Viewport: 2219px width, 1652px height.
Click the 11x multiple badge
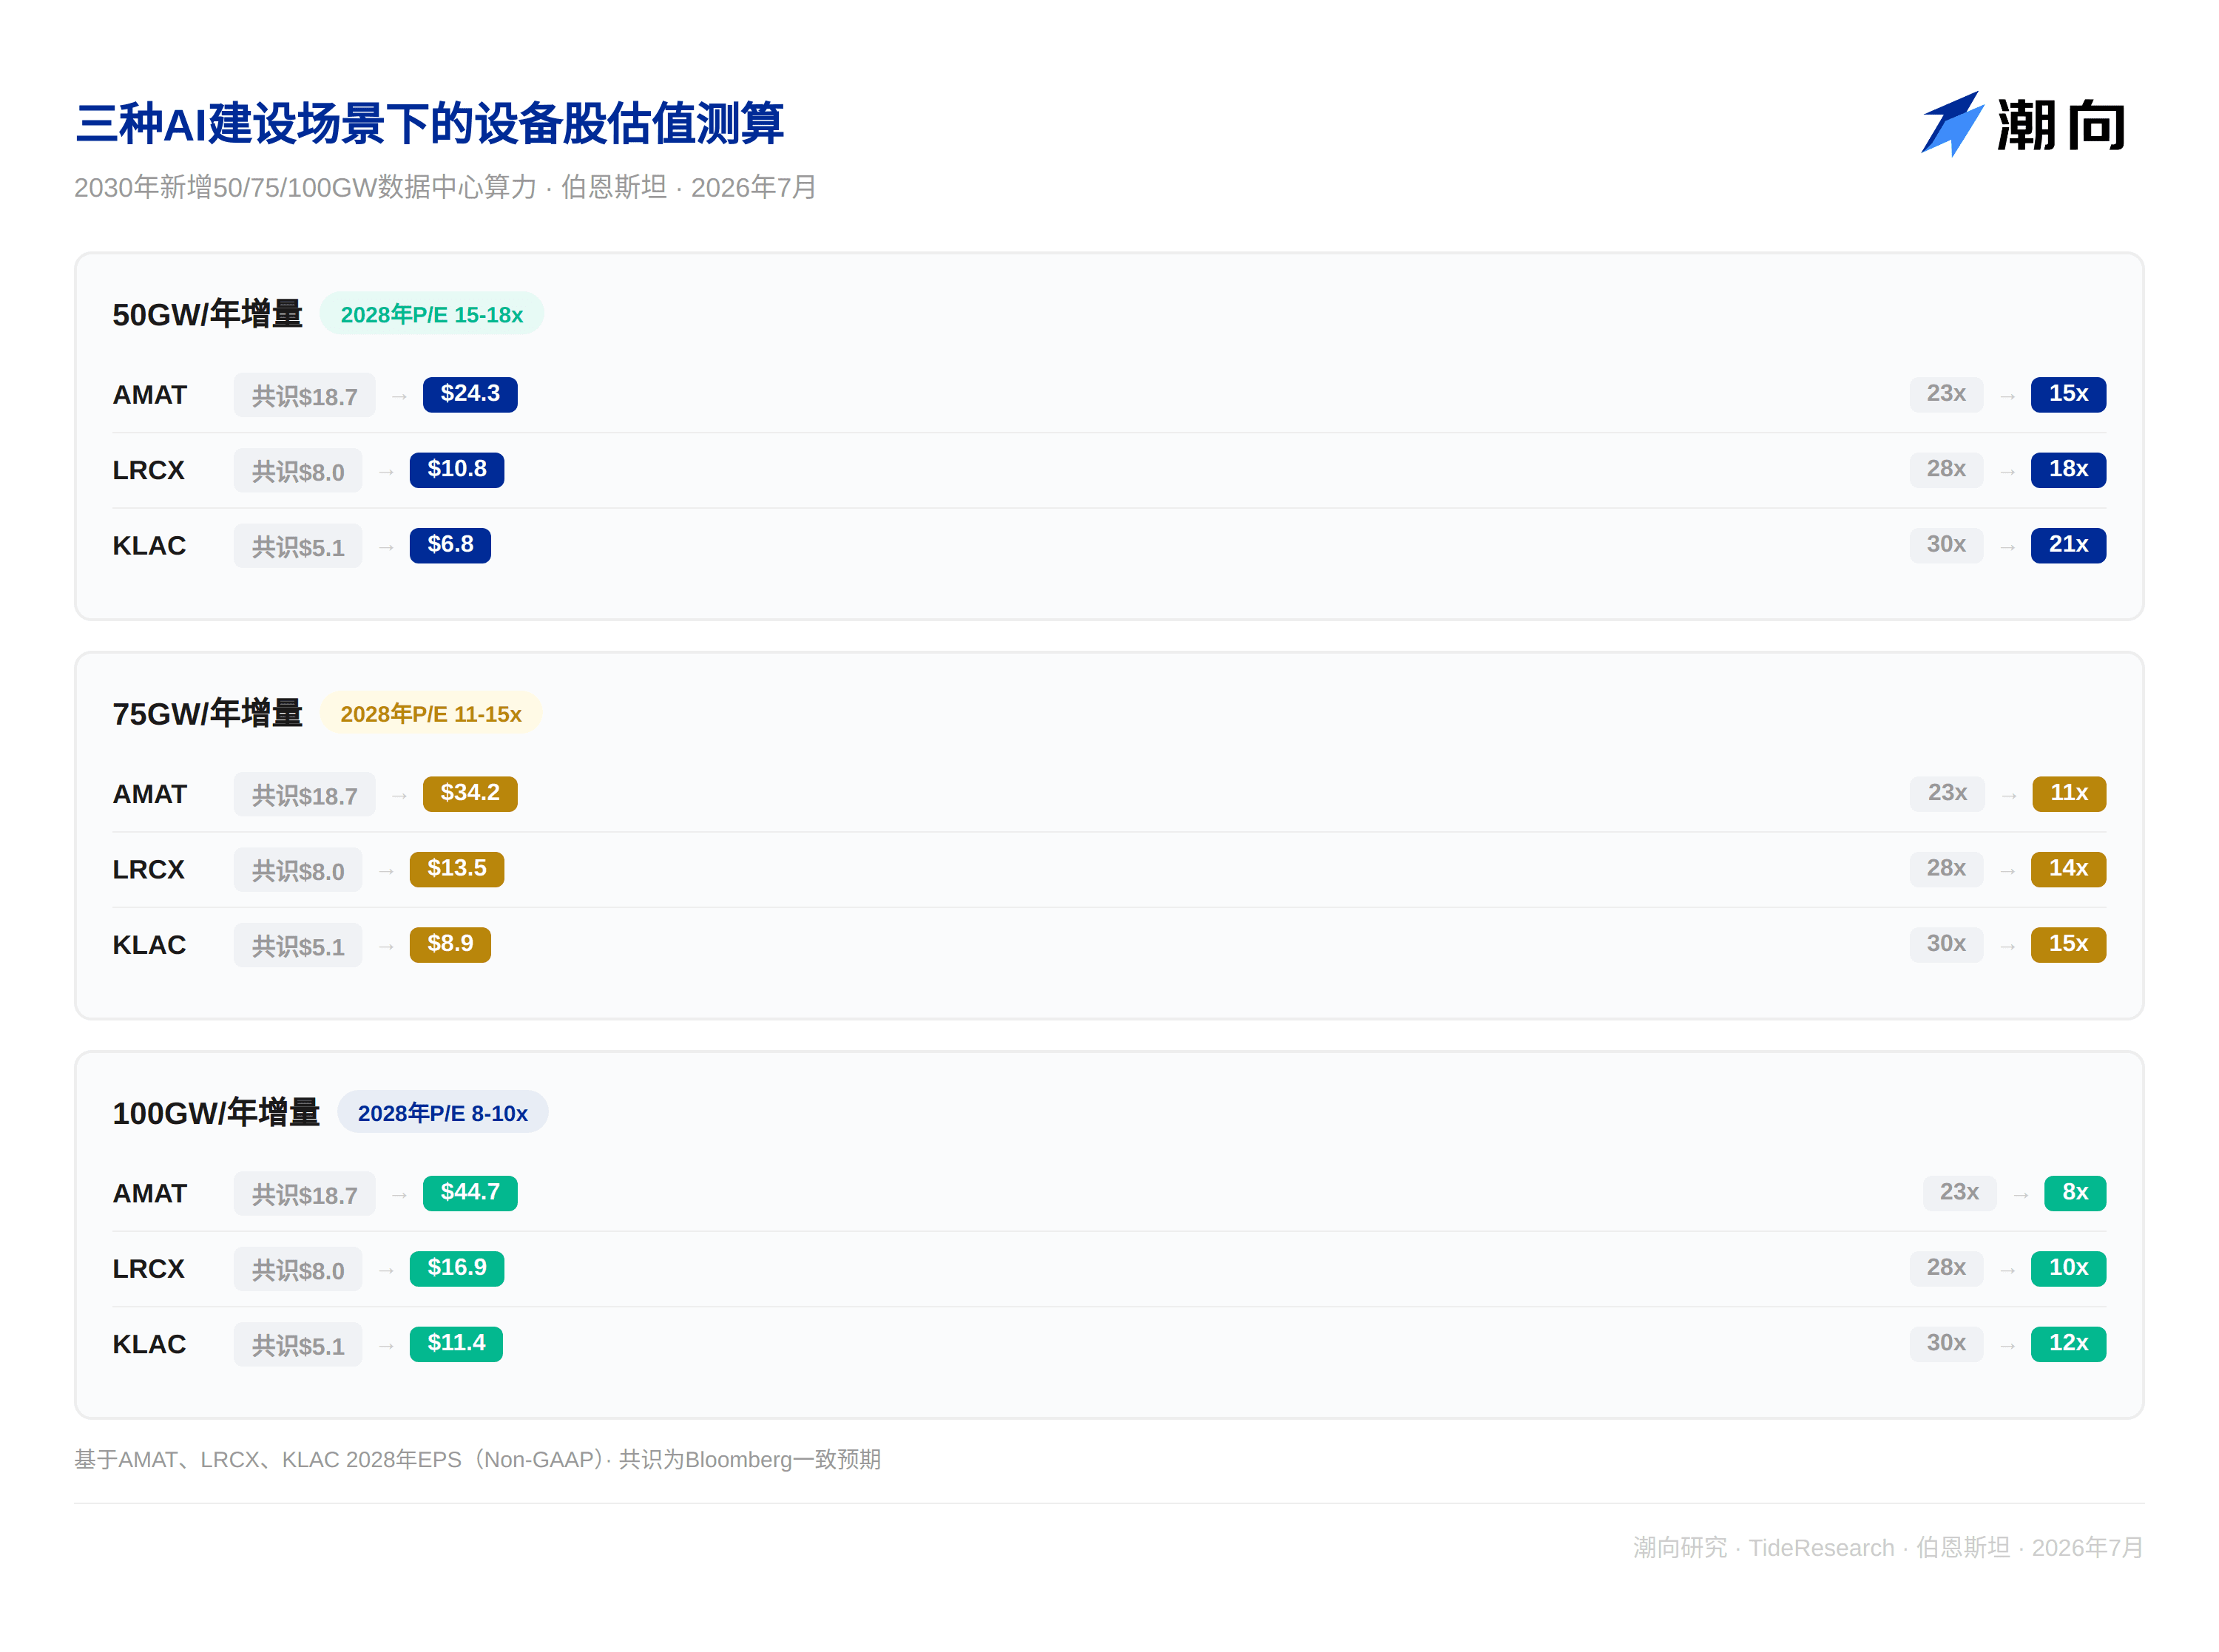click(2069, 793)
